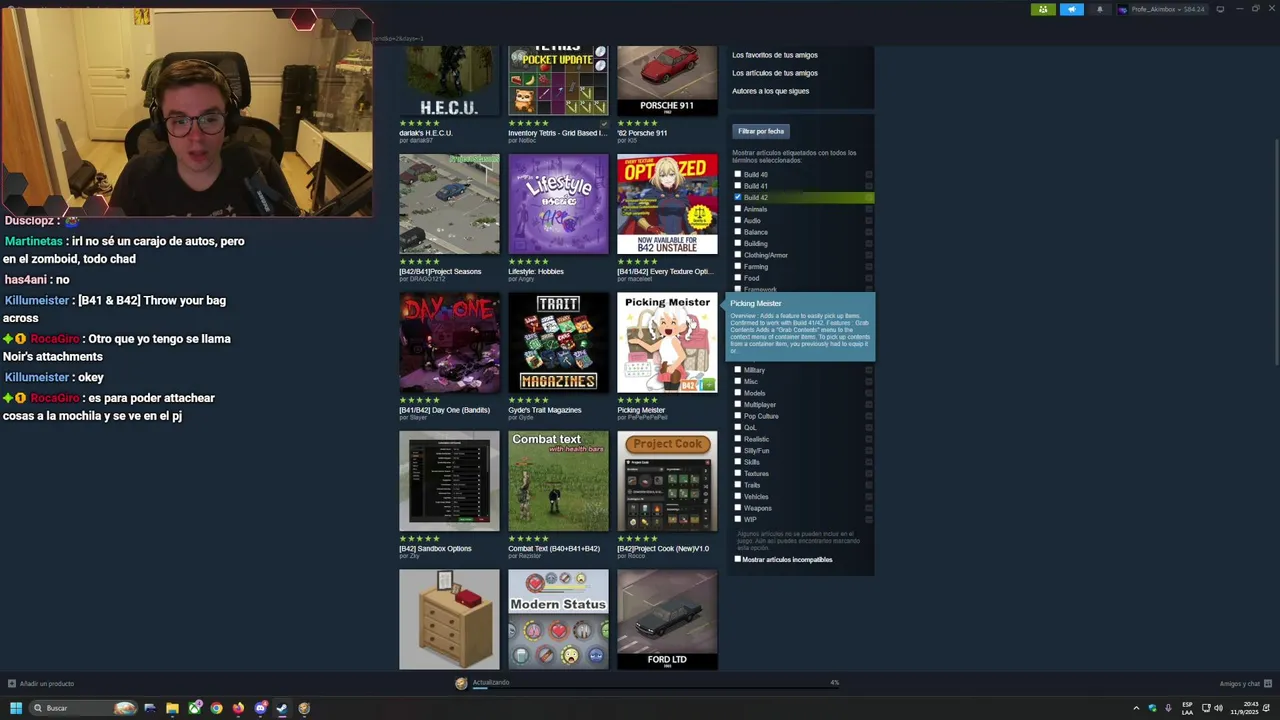Screen dimensions: 1280x720
Task: Open the green friends activity icon
Action: [x=1043, y=9]
